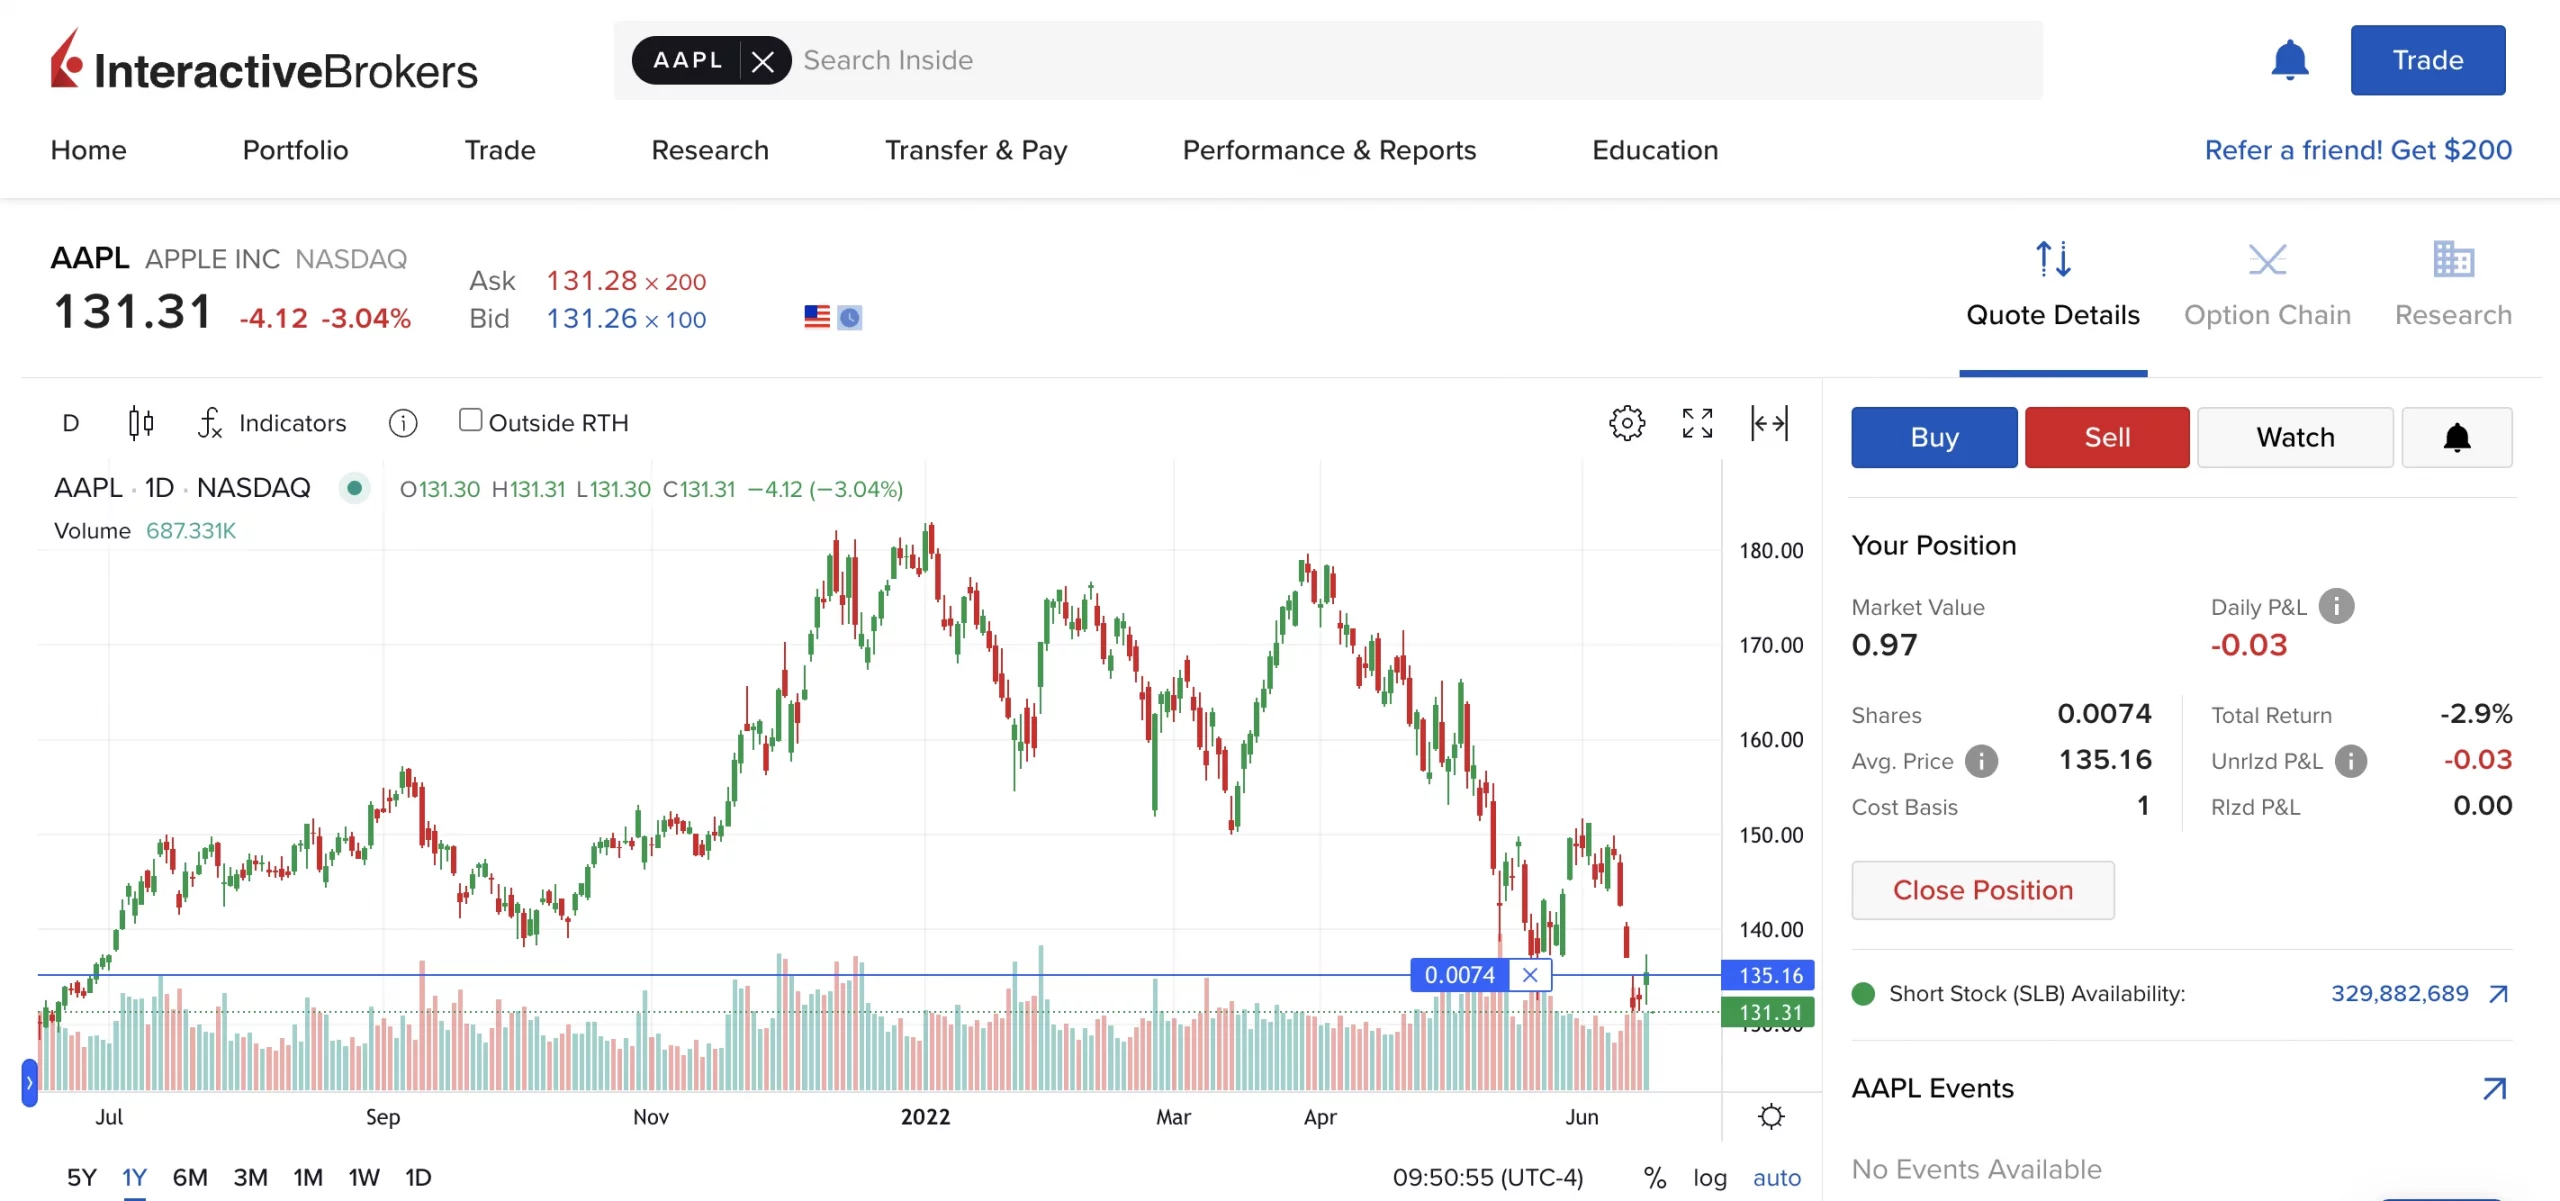
Task: Click the 131.31 current price axis label
Action: click(1768, 1012)
